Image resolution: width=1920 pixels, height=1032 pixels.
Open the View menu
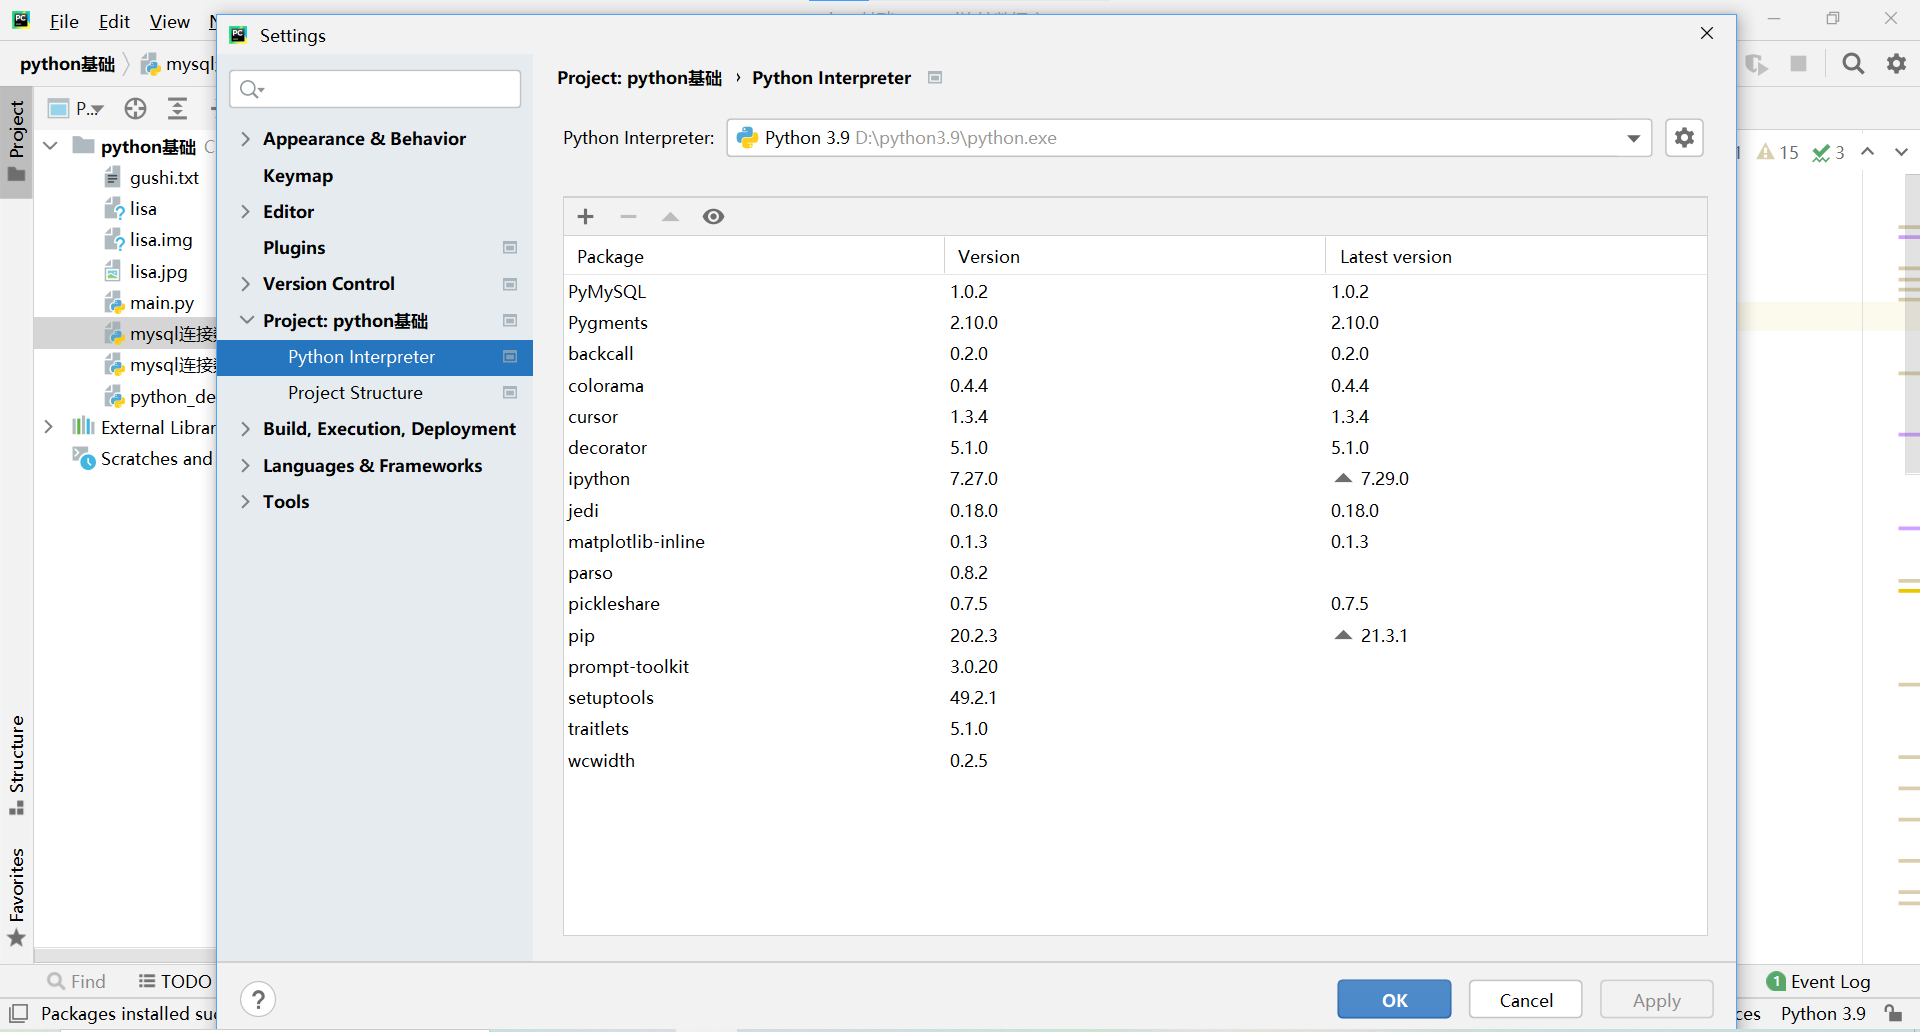(169, 22)
